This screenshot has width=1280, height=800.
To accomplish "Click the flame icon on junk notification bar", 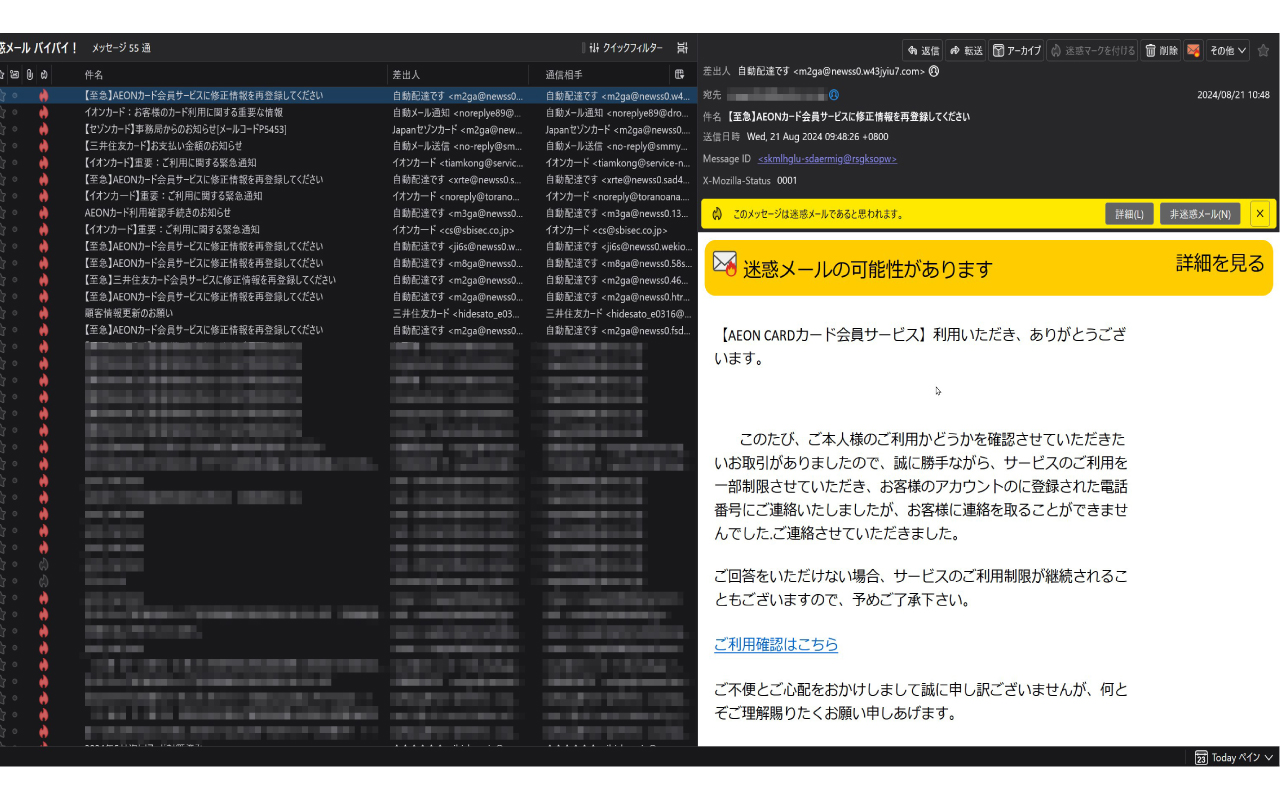I will [x=717, y=214].
